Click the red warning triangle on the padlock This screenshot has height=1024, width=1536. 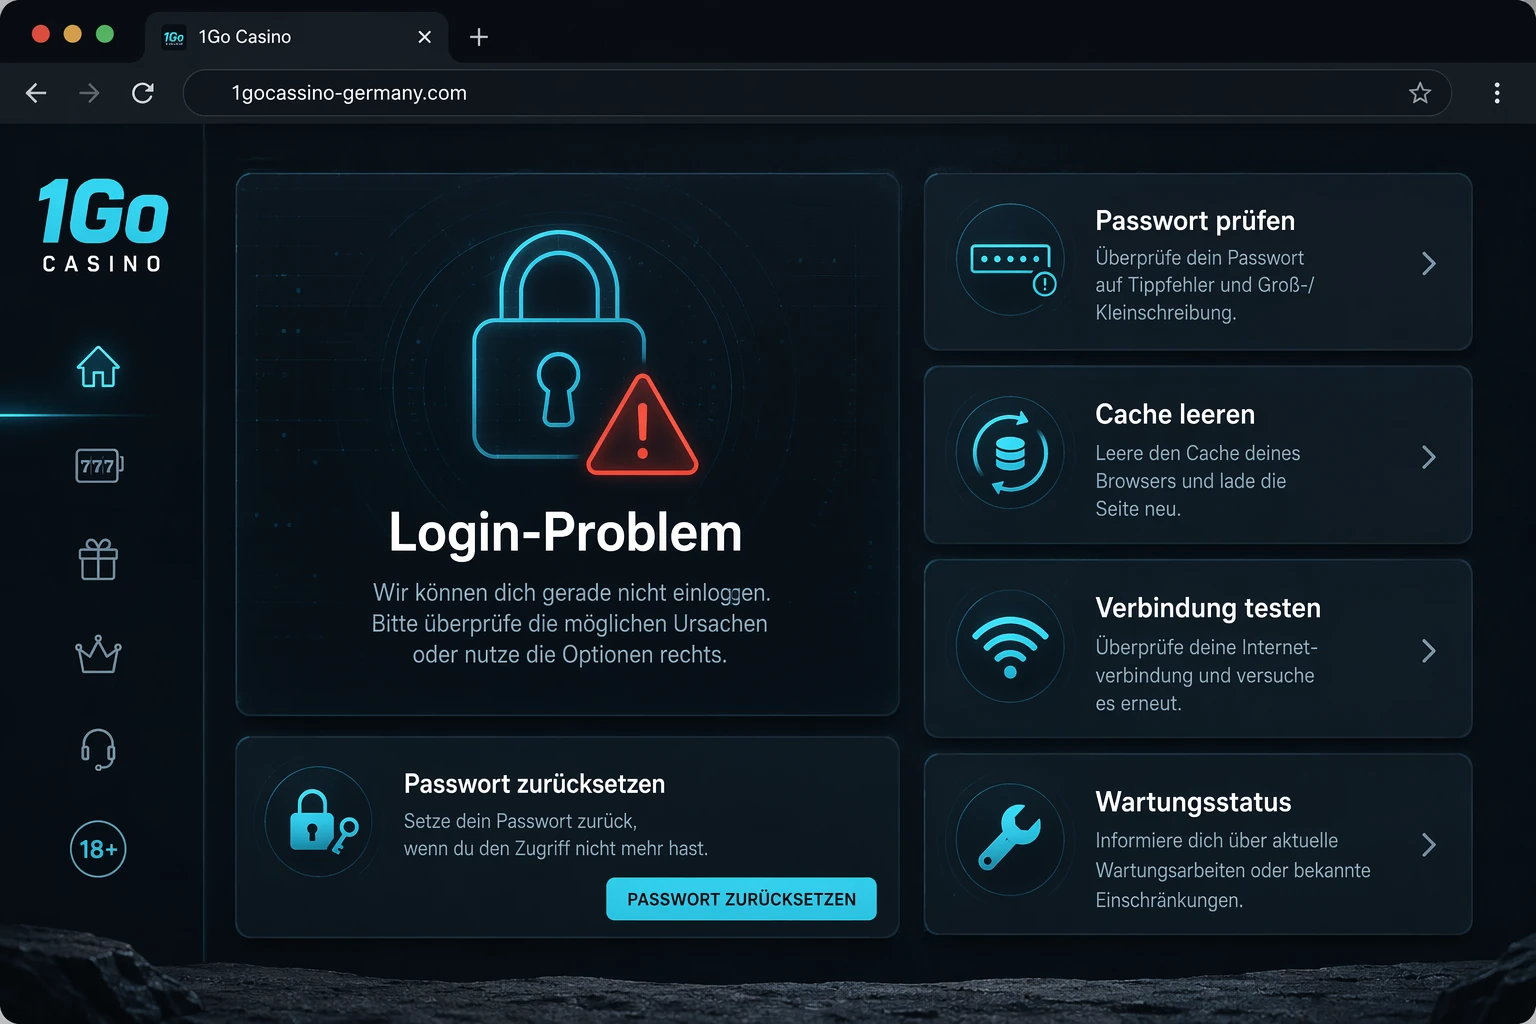click(642, 427)
